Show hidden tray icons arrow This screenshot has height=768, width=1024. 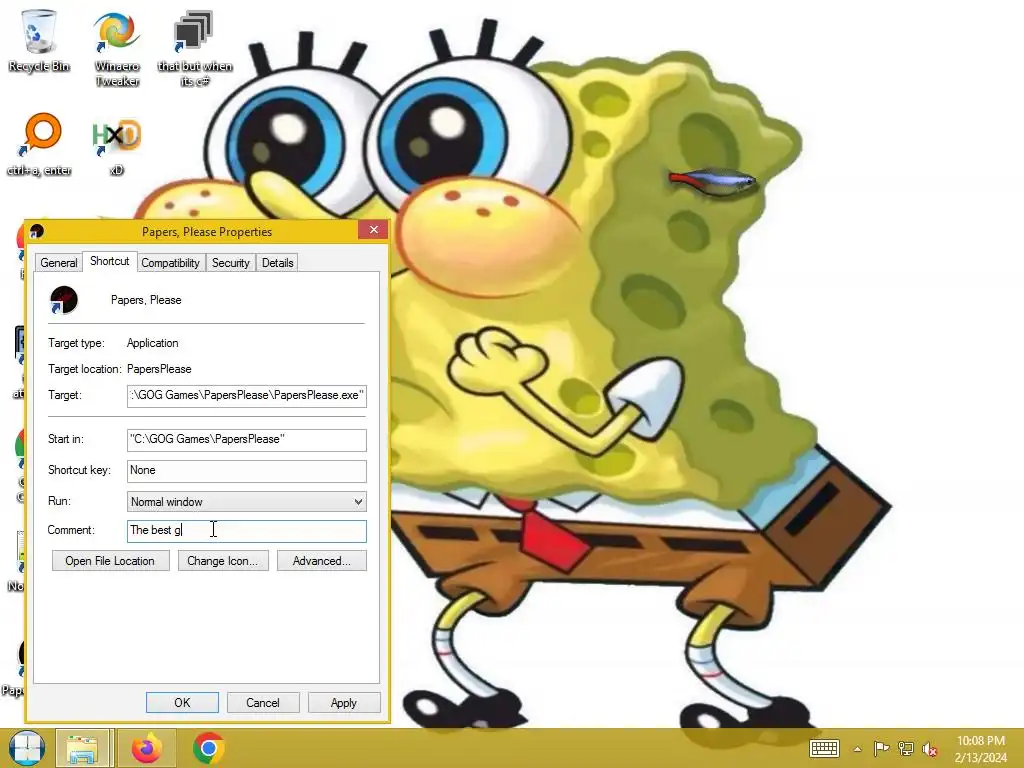pyautogui.click(x=857, y=749)
